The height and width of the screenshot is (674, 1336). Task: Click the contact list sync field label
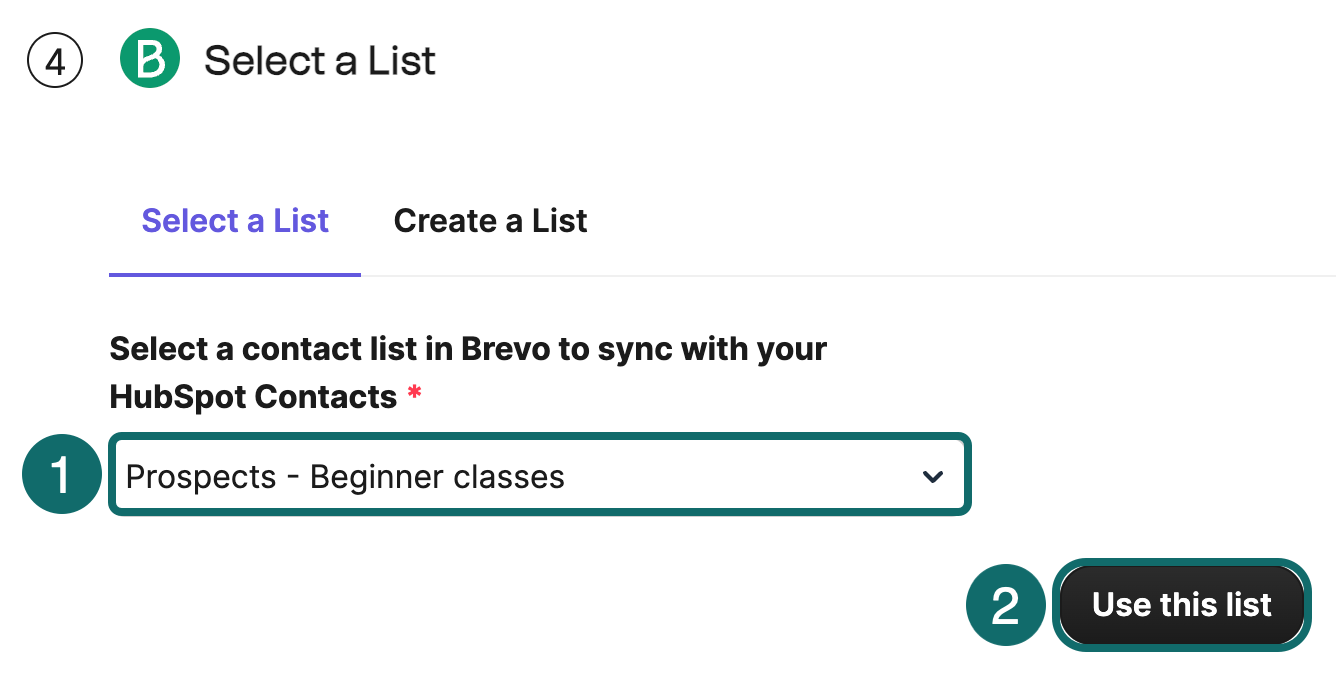[x=468, y=350]
